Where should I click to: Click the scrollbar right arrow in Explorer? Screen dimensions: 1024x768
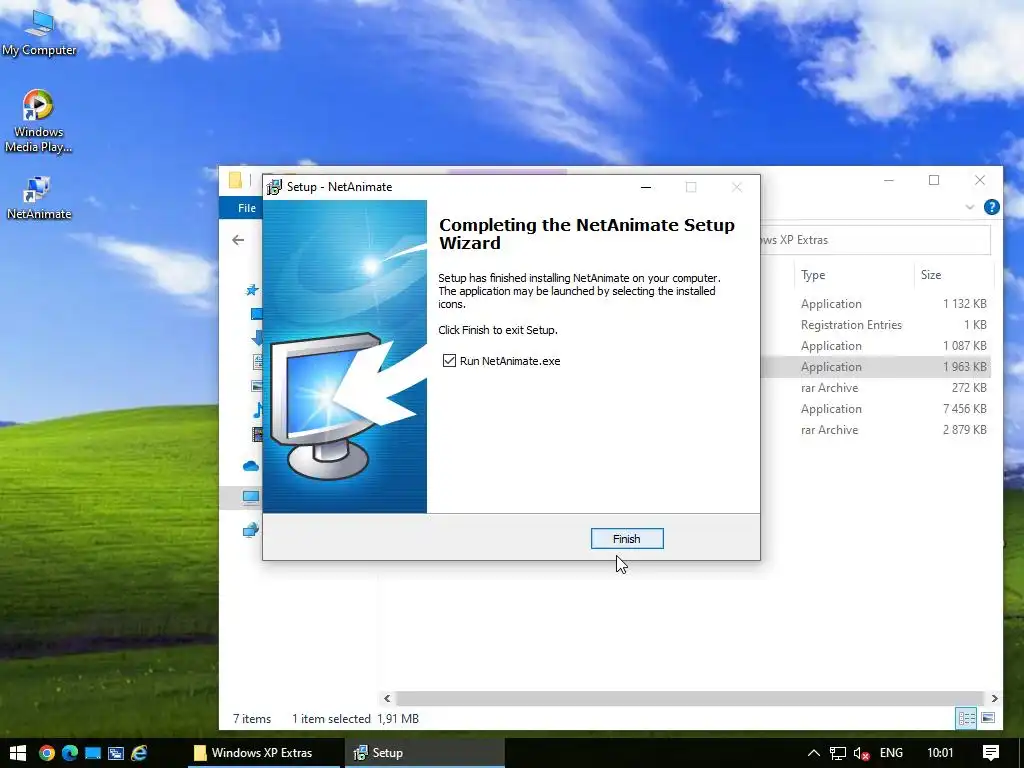994,698
